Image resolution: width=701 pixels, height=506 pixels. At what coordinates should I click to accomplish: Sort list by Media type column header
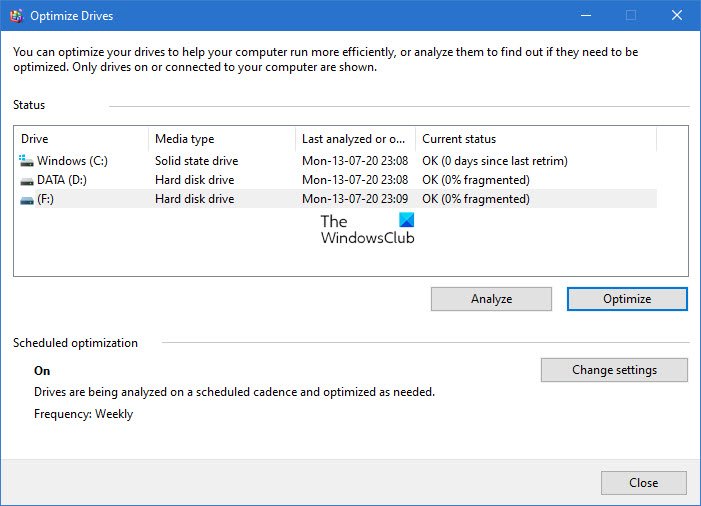221,139
